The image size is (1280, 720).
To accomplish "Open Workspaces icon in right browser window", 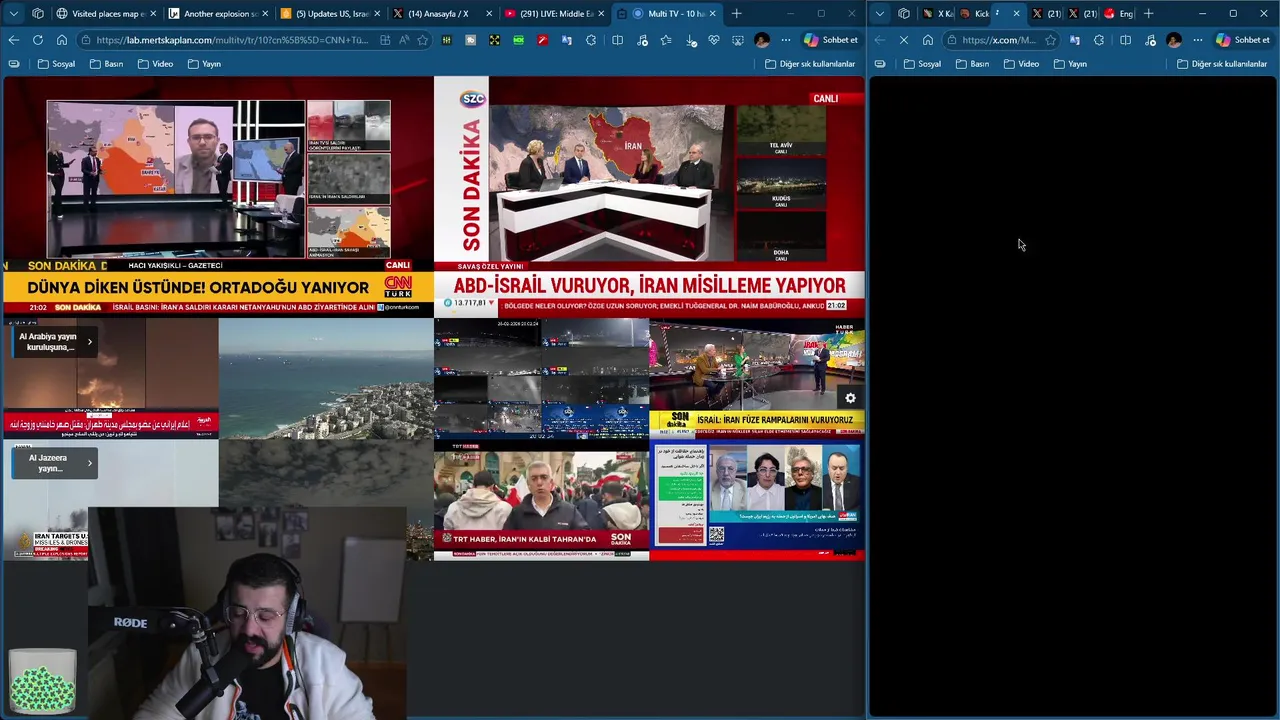I will point(904,13).
